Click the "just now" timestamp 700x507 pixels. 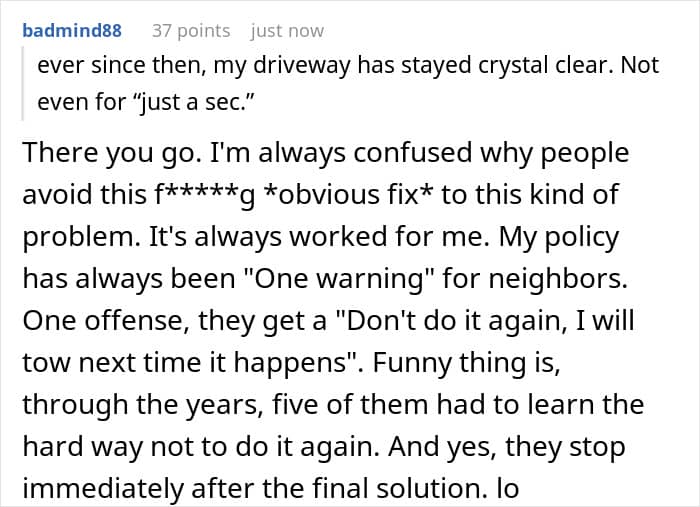[287, 31]
